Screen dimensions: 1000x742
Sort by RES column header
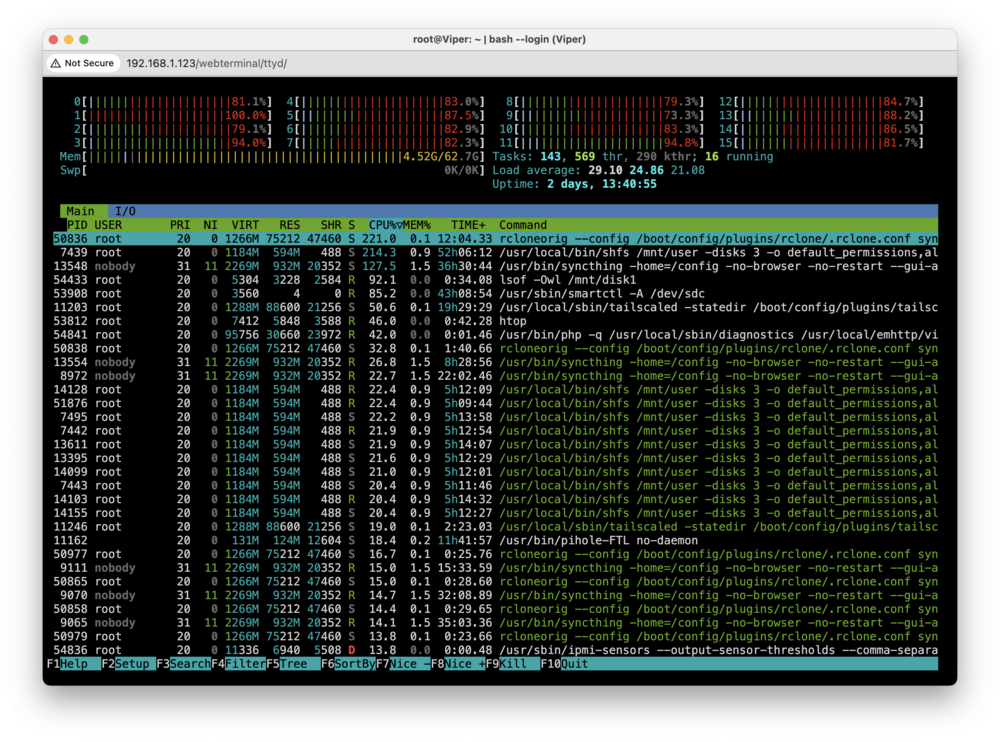[x=289, y=225]
